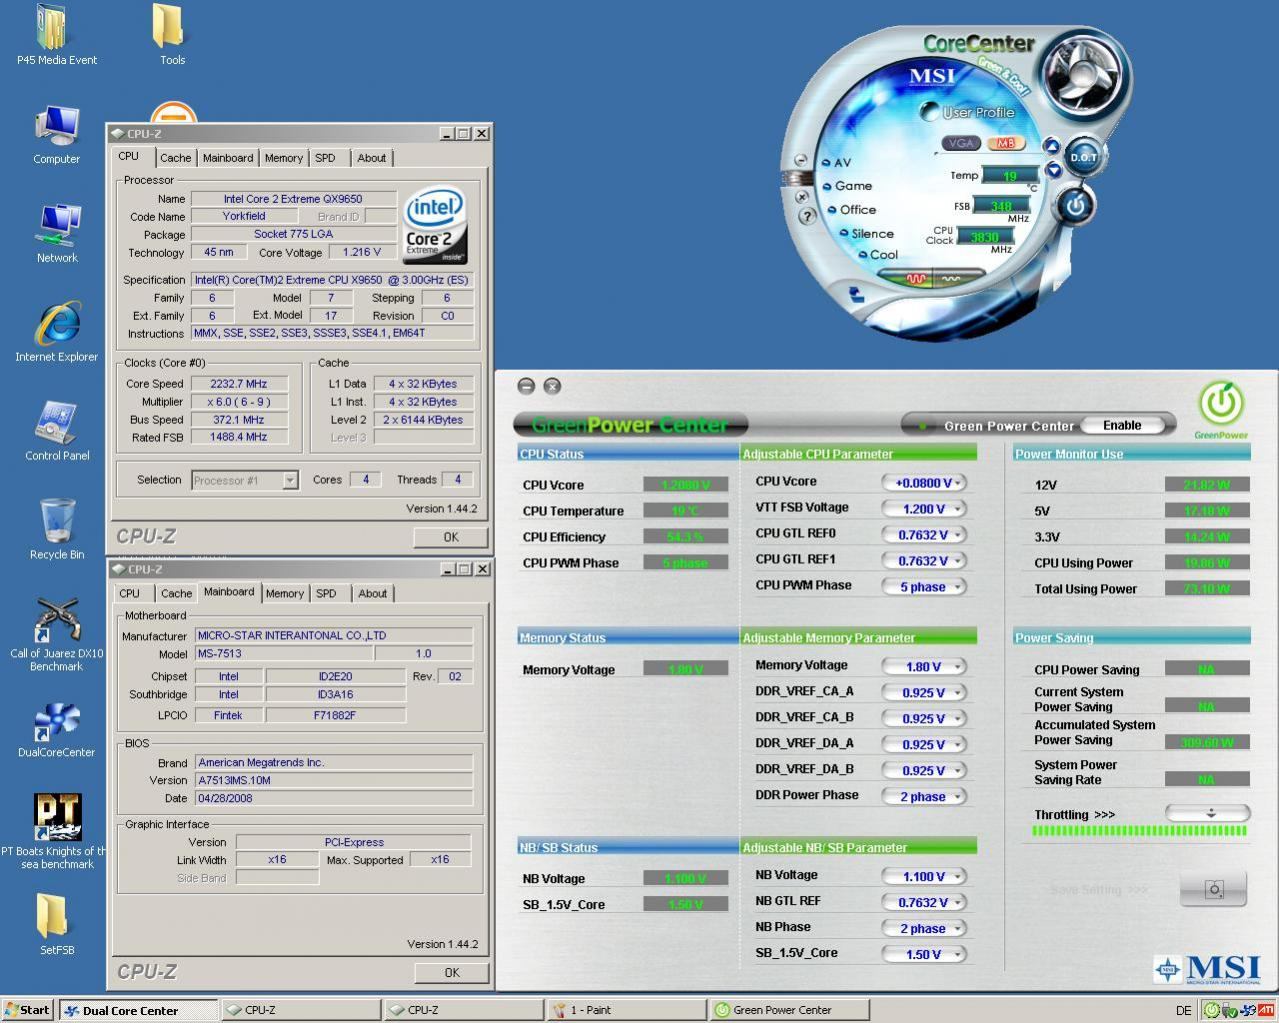Click the red wave icon in CoreCenter

click(916, 279)
